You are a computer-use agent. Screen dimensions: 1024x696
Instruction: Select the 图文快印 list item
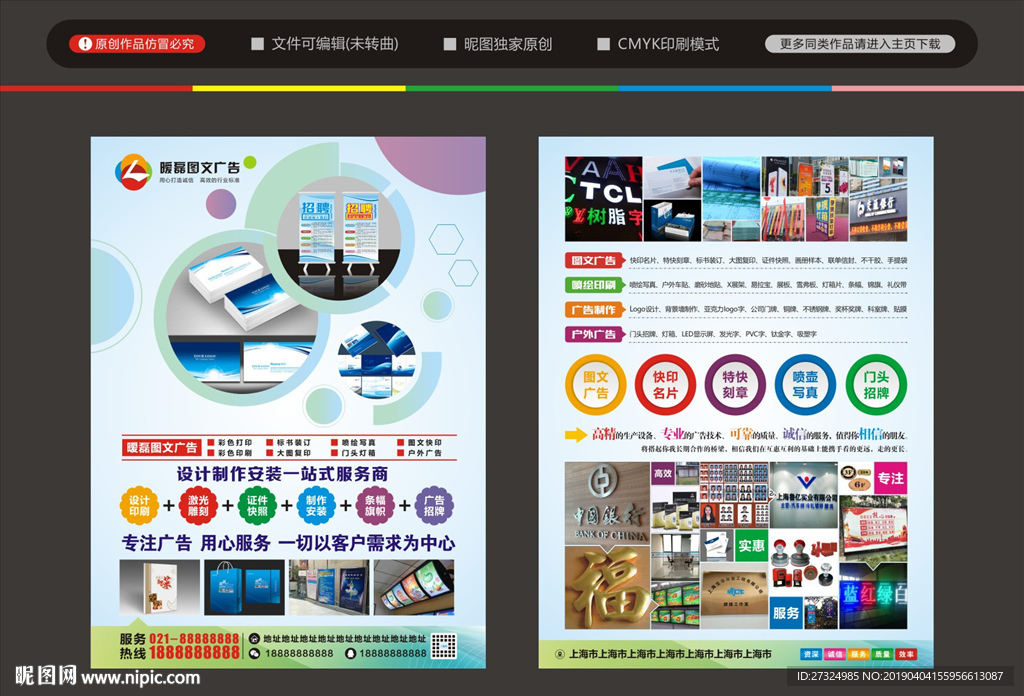[420, 442]
